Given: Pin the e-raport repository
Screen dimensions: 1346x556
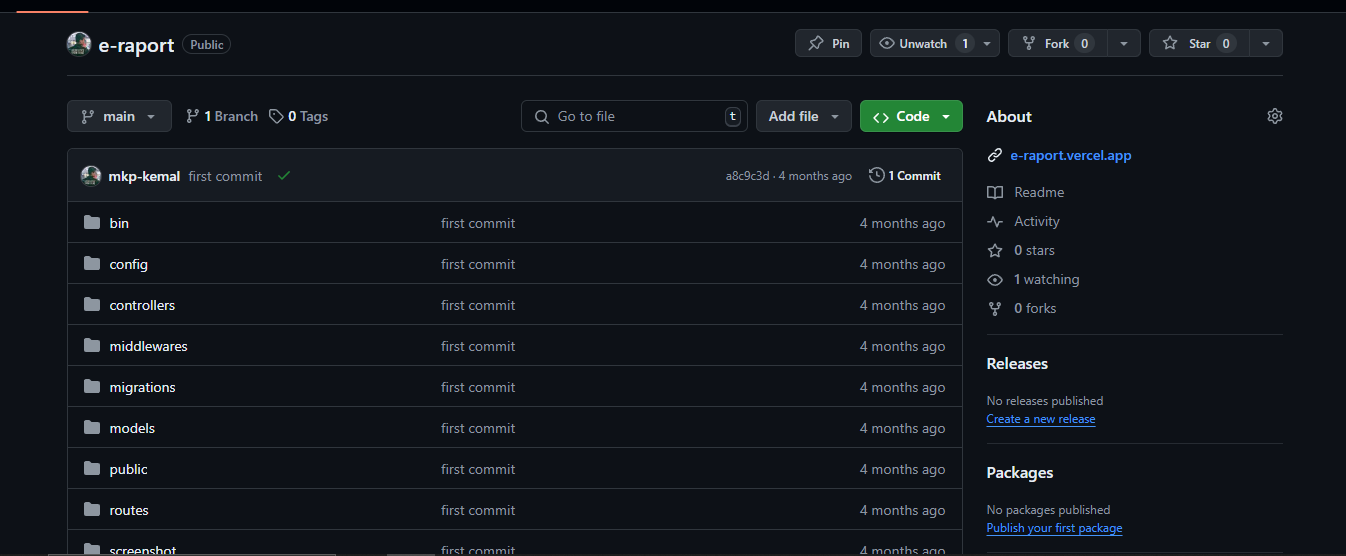Looking at the screenshot, I should click(828, 43).
